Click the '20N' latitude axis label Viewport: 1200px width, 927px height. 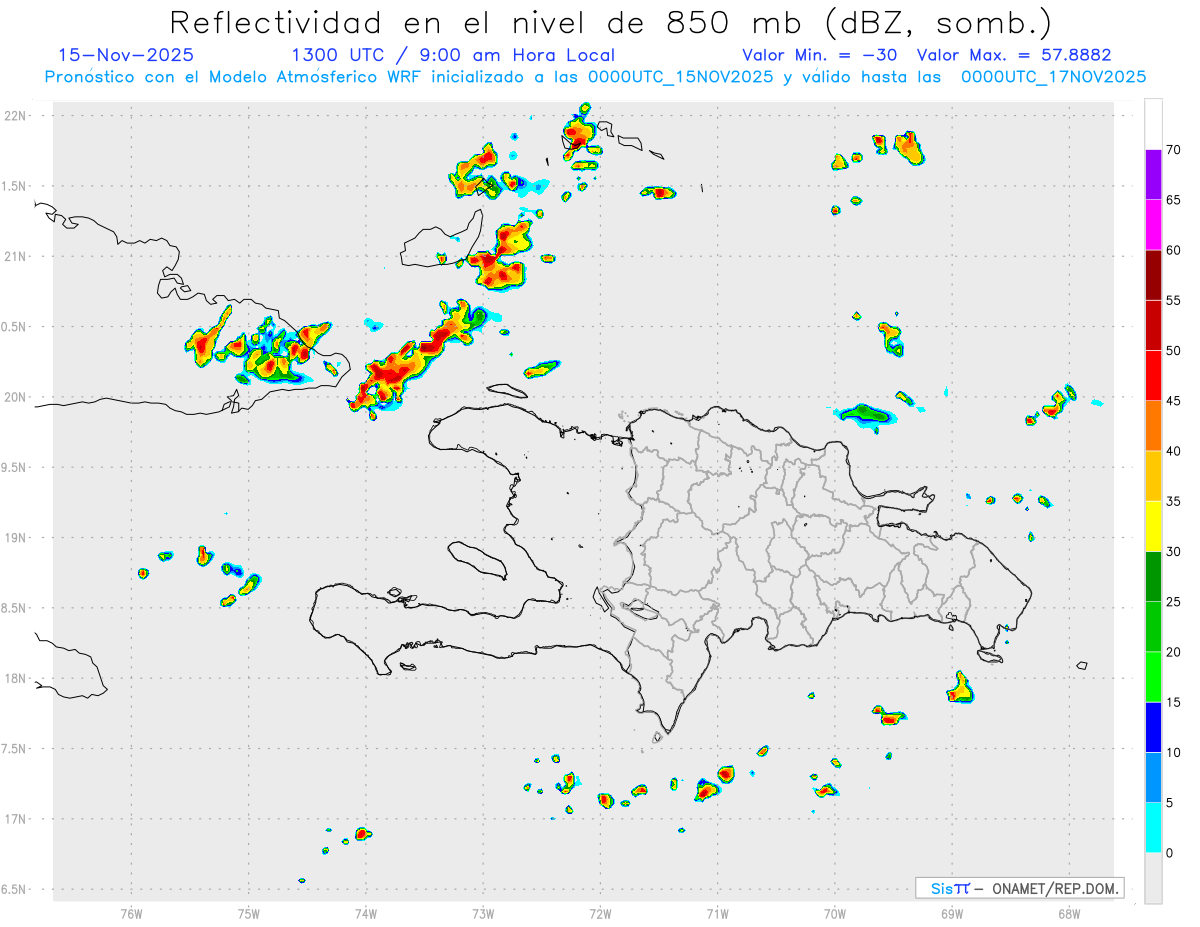point(17,397)
